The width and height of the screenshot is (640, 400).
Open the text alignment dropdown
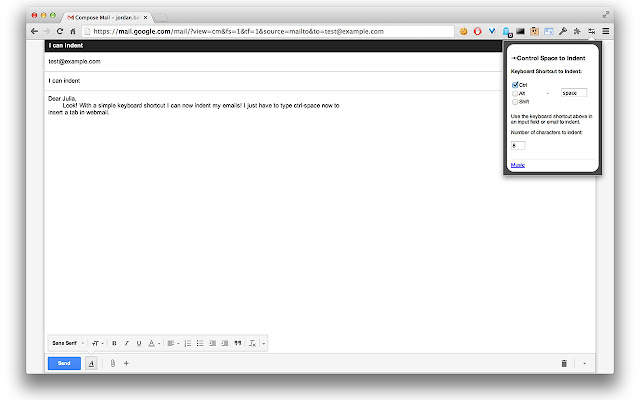173,343
